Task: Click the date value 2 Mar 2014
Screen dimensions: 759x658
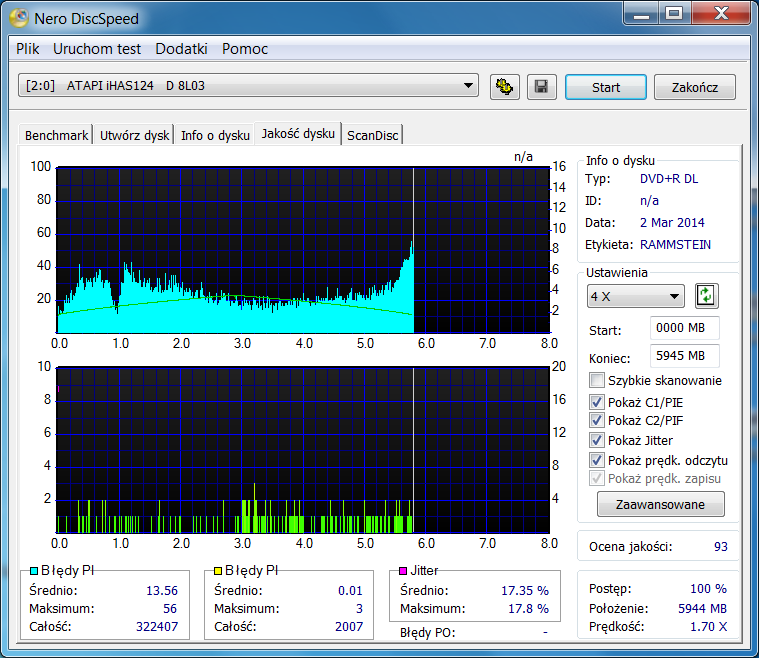Action: [672, 223]
